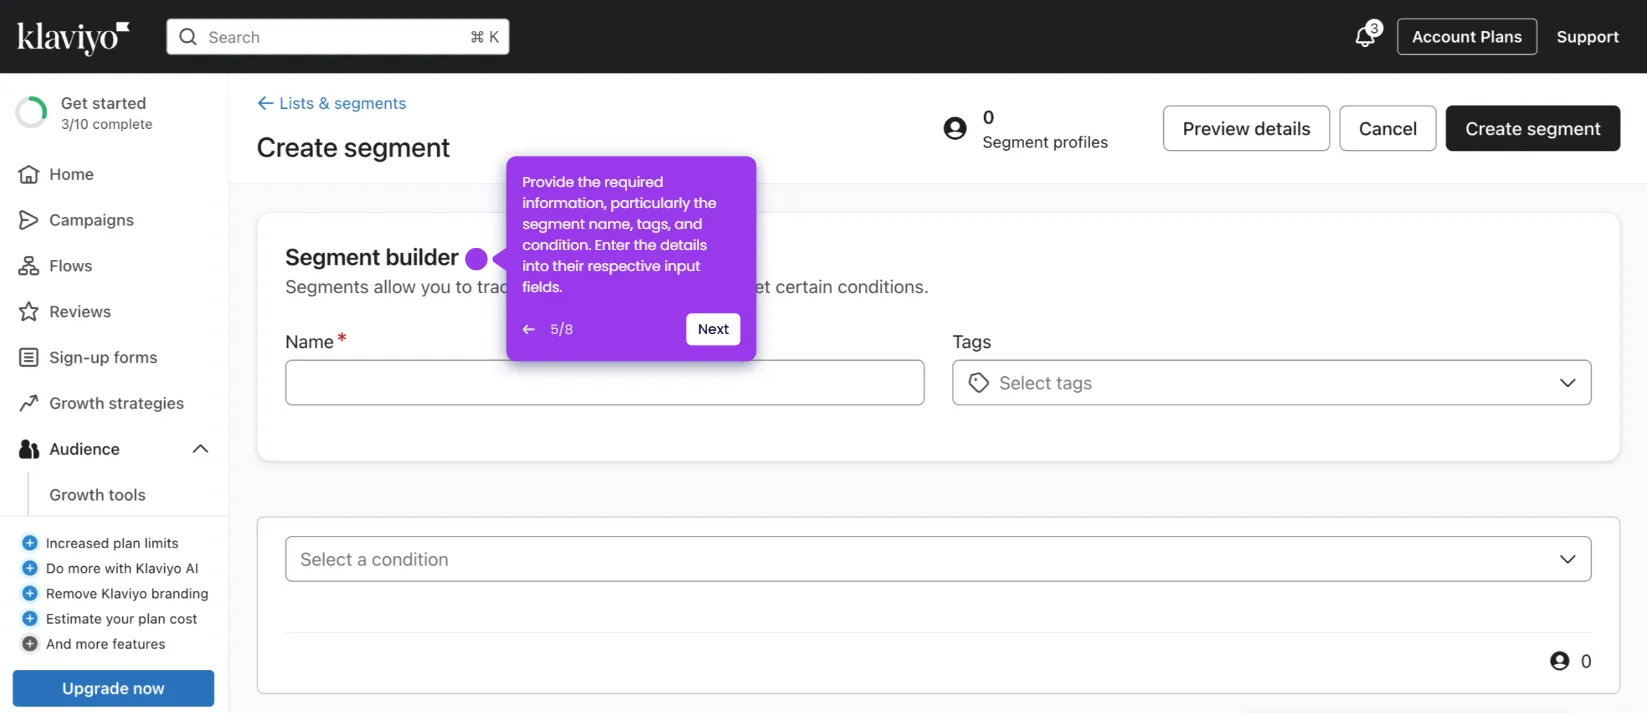Click the Segment profiles person icon
This screenshot has width=1647, height=713.
pyautogui.click(x=955, y=129)
